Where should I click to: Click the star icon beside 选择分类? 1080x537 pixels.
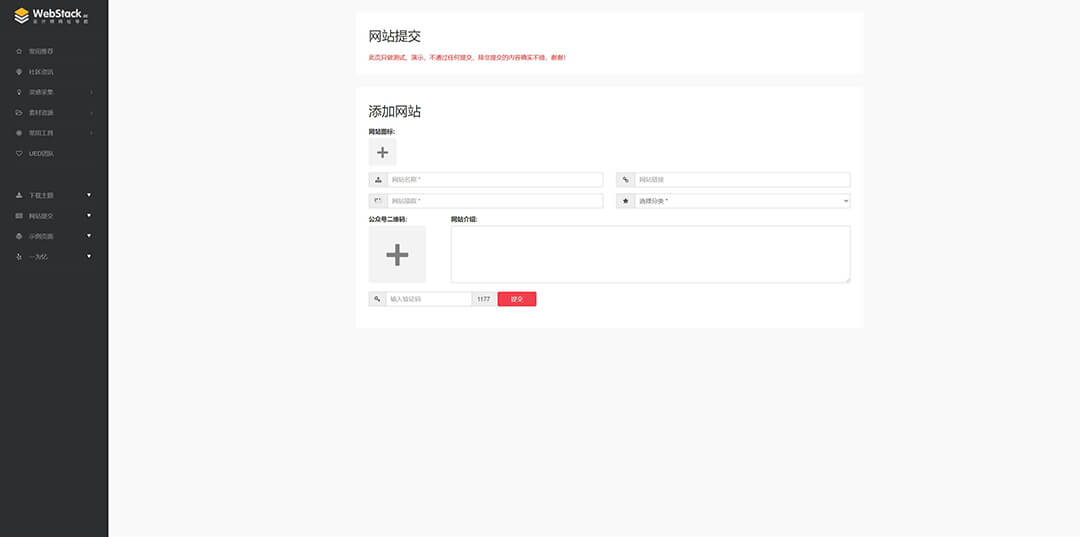(626, 201)
